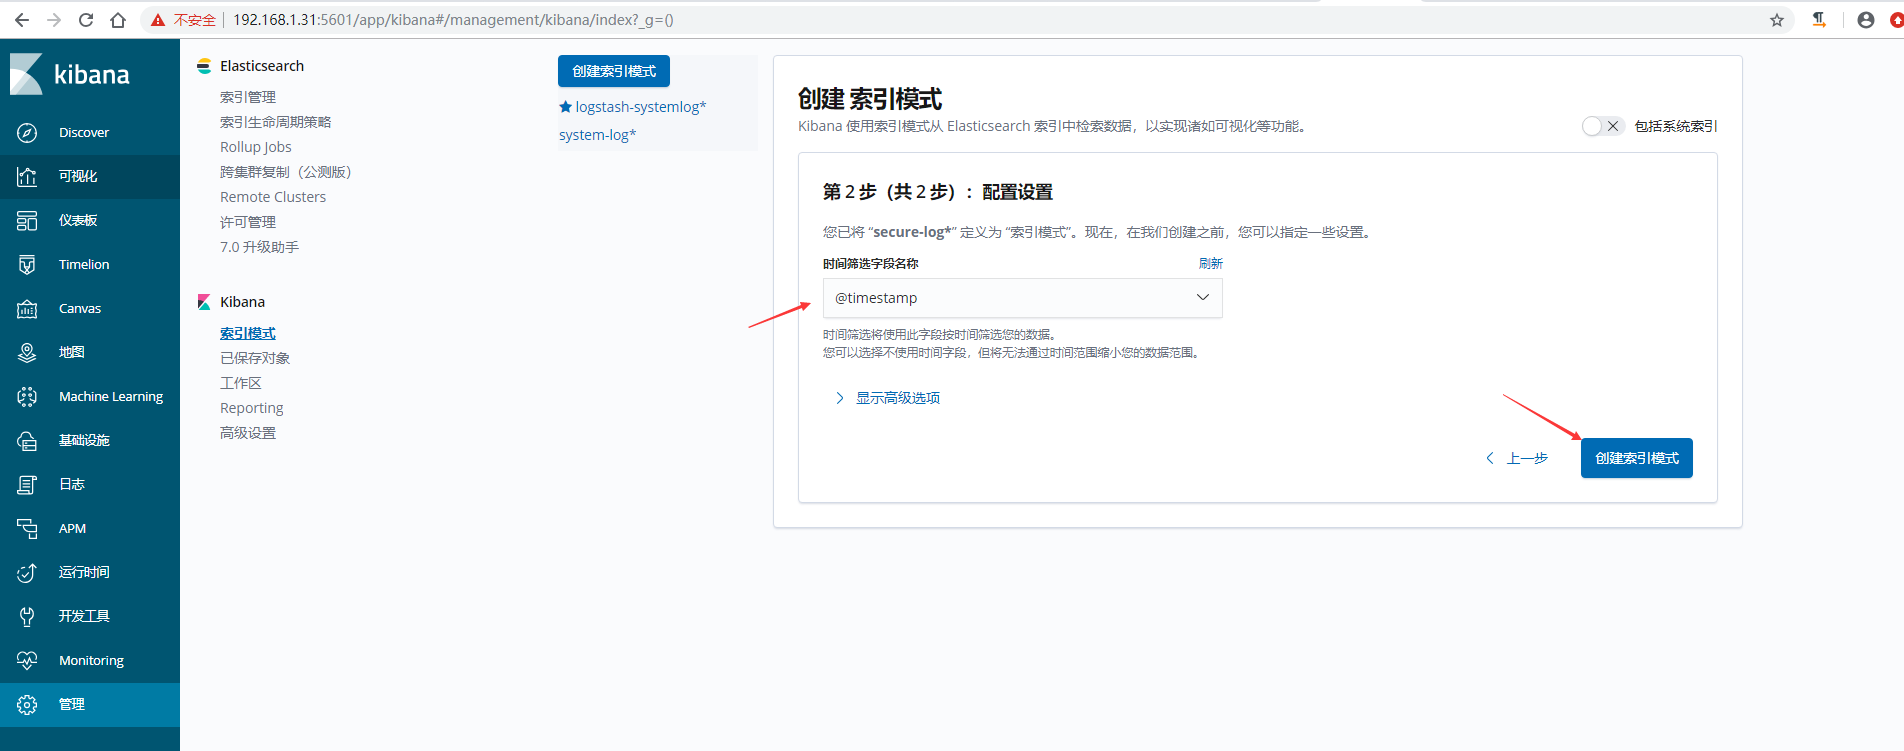Click the browser address bar URL
This screenshot has width=1904, height=751.
tap(453, 20)
